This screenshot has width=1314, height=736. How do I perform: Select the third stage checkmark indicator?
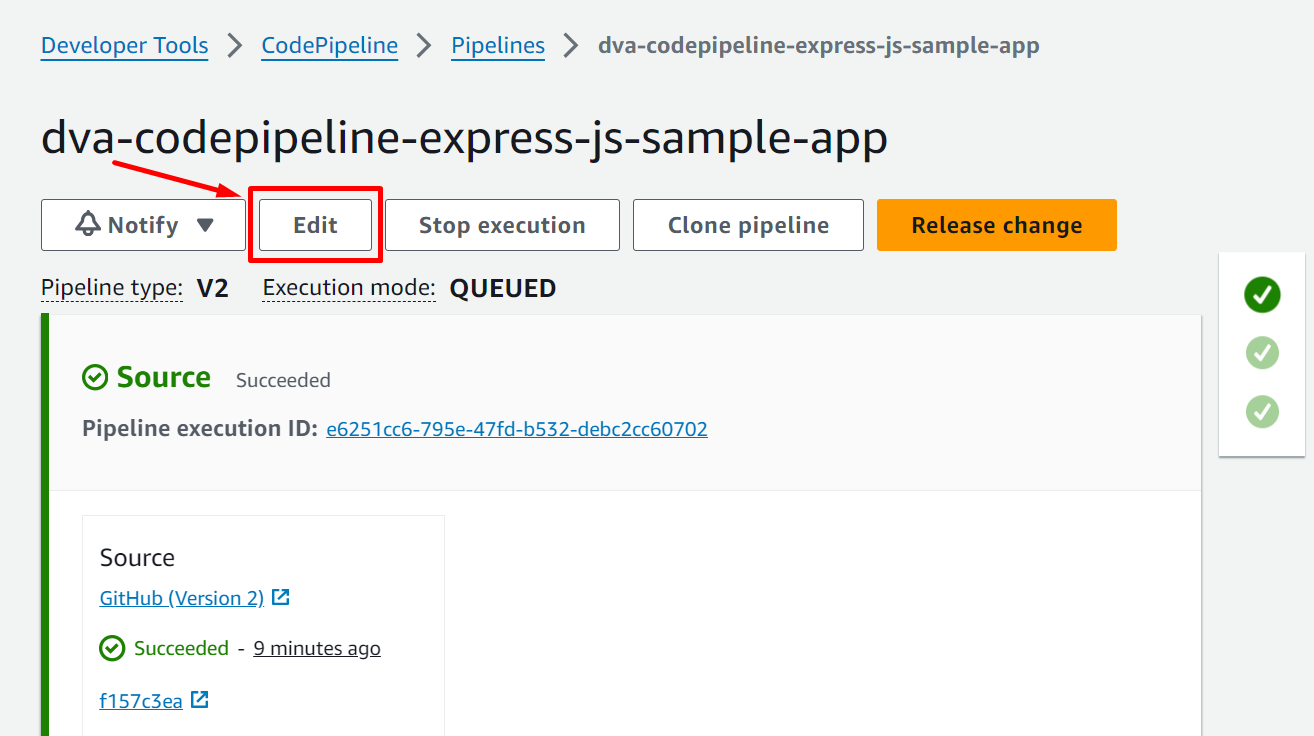point(1262,411)
